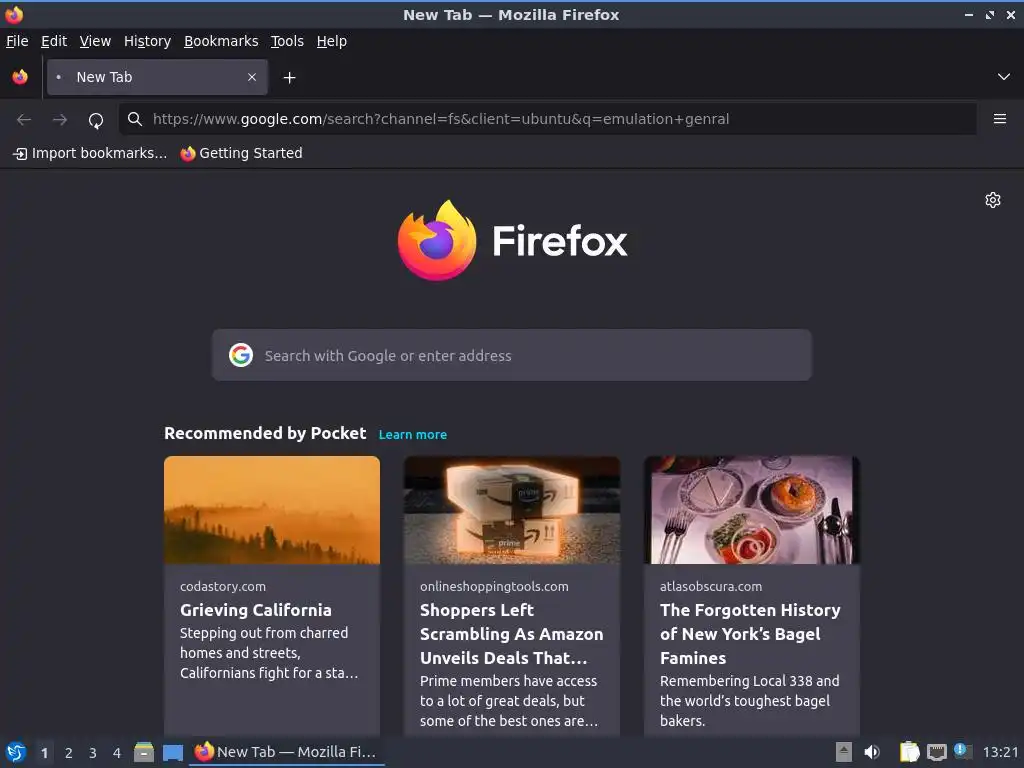Open the Bookmarks menu

(221, 41)
